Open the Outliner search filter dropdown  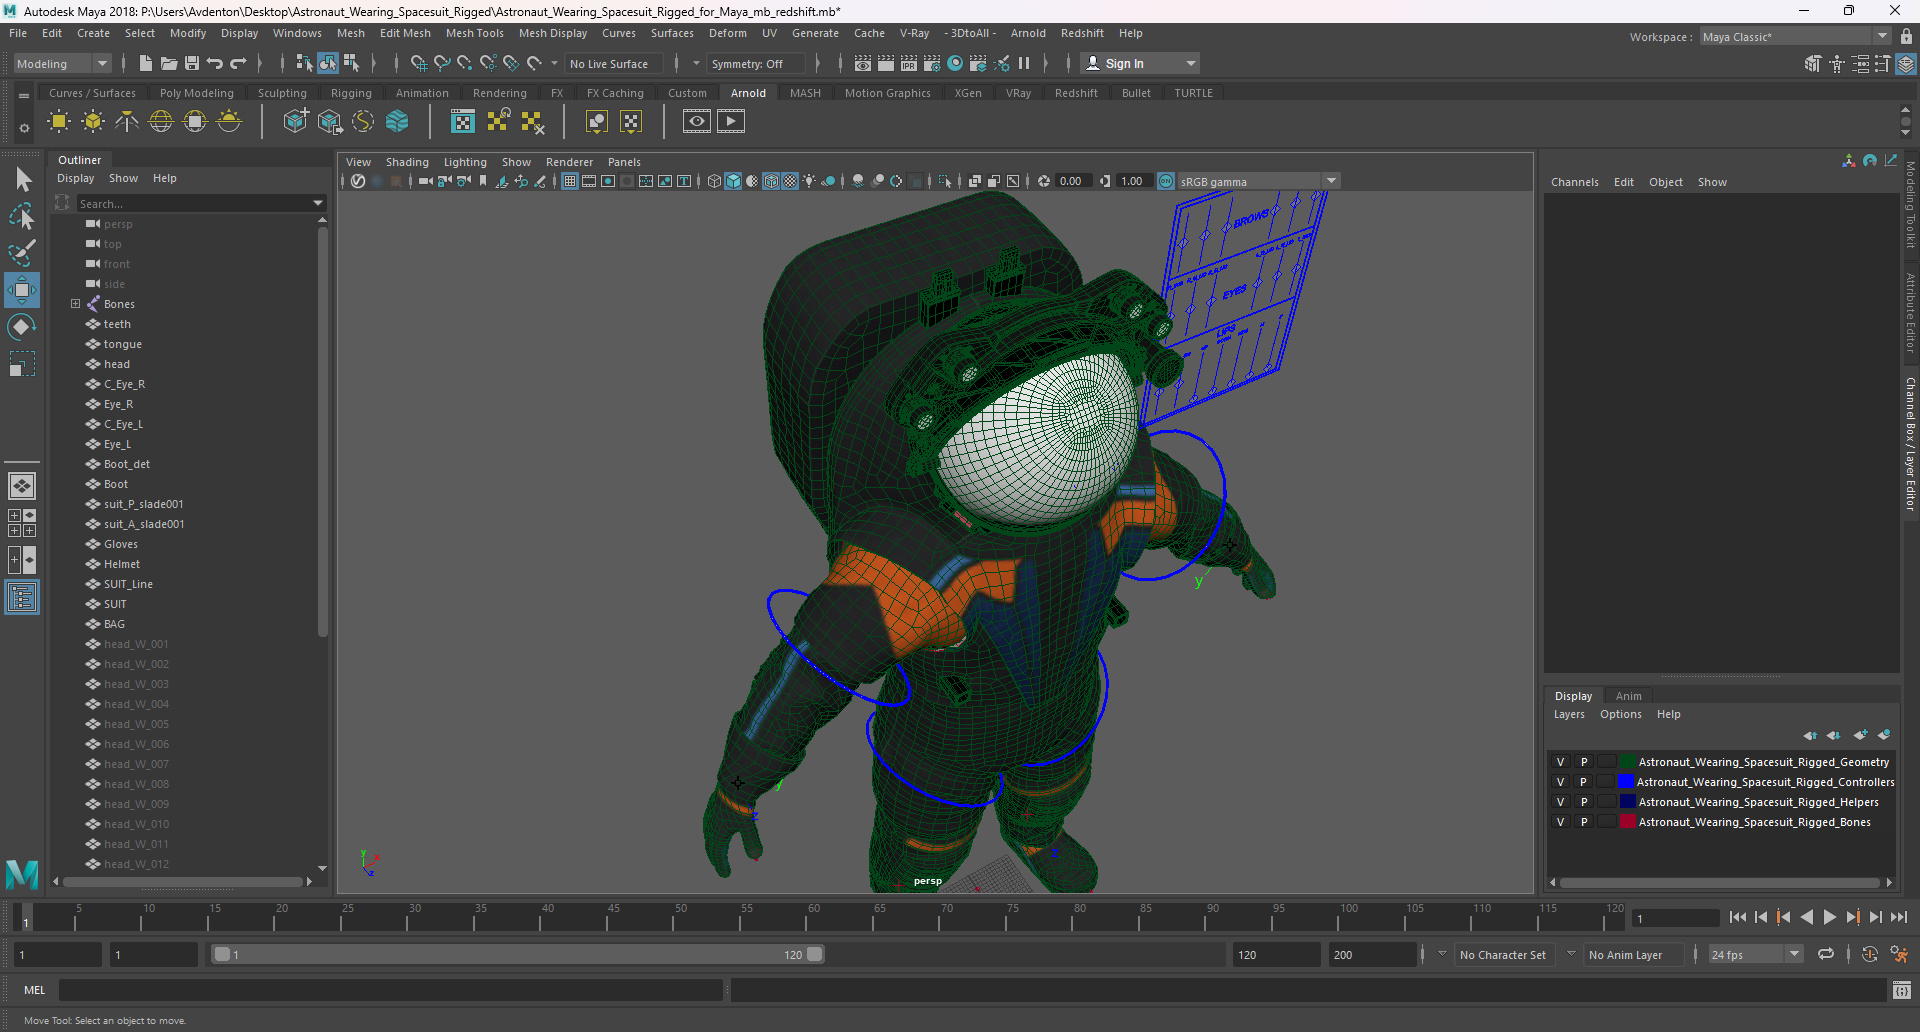(x=318, y=203)
